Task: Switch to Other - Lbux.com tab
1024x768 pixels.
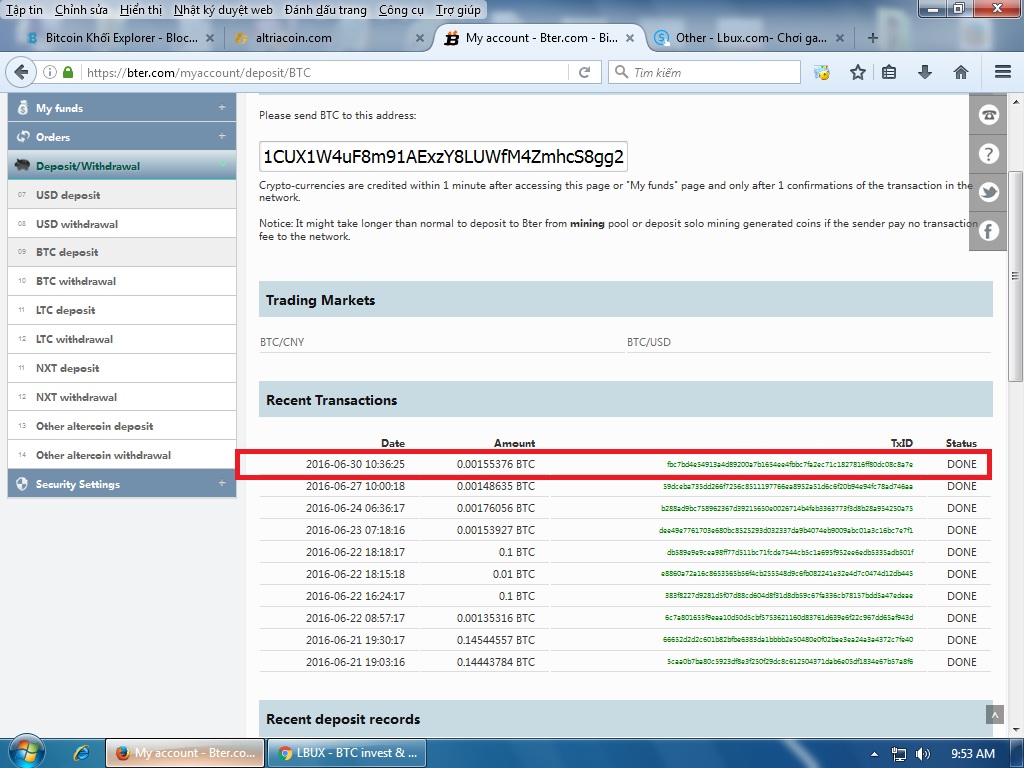Action: [751, 38]
